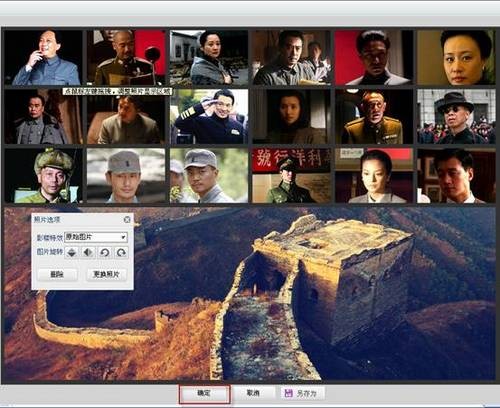Select the officer reading at a microphone
This screenshot has height=408, width=500.
(126, 57)
